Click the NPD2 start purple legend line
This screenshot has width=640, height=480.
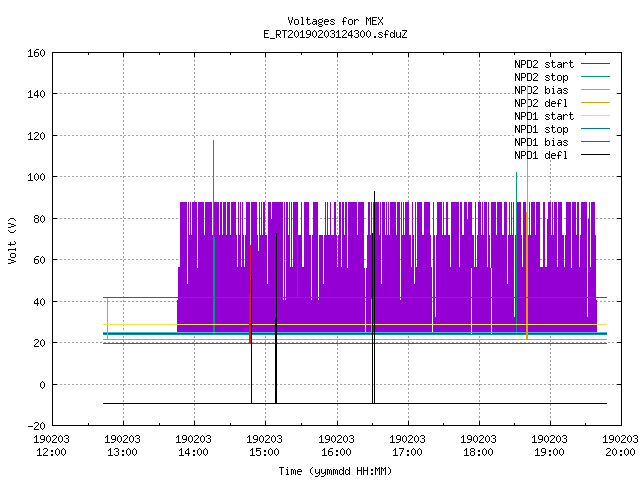[x=595, y=64]
